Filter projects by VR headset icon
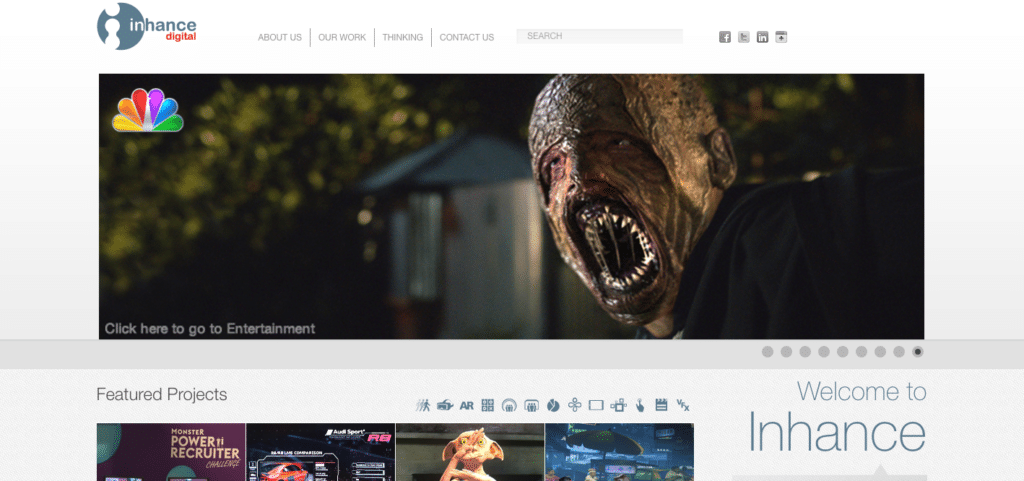 point(445,405)
